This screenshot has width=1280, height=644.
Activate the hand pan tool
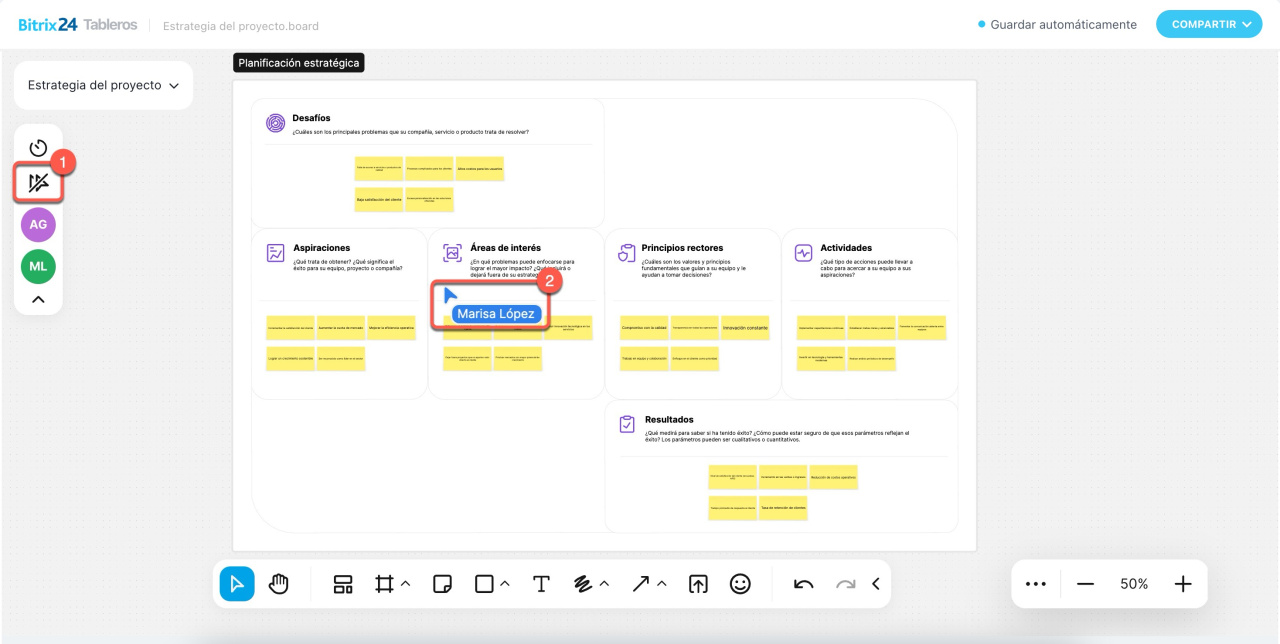pos(279,584)
